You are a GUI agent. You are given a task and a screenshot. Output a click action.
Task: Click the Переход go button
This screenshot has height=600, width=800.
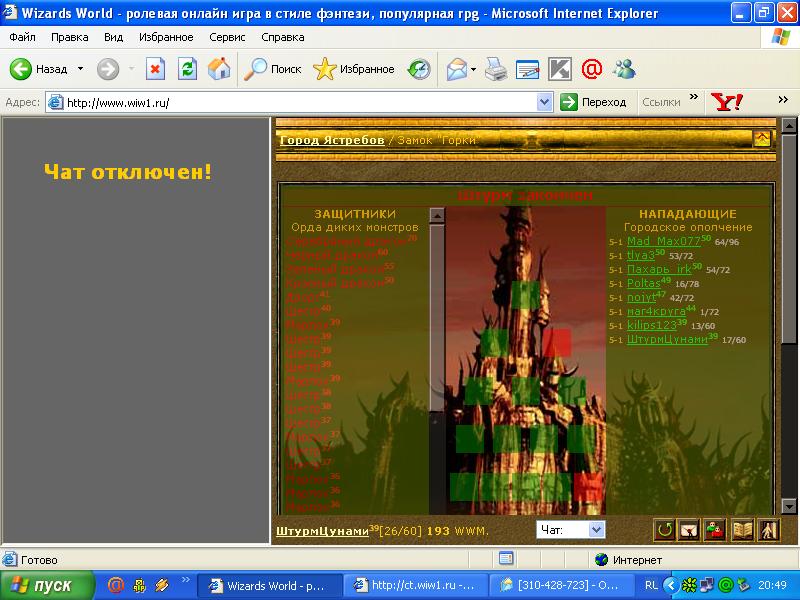point(593,102)
